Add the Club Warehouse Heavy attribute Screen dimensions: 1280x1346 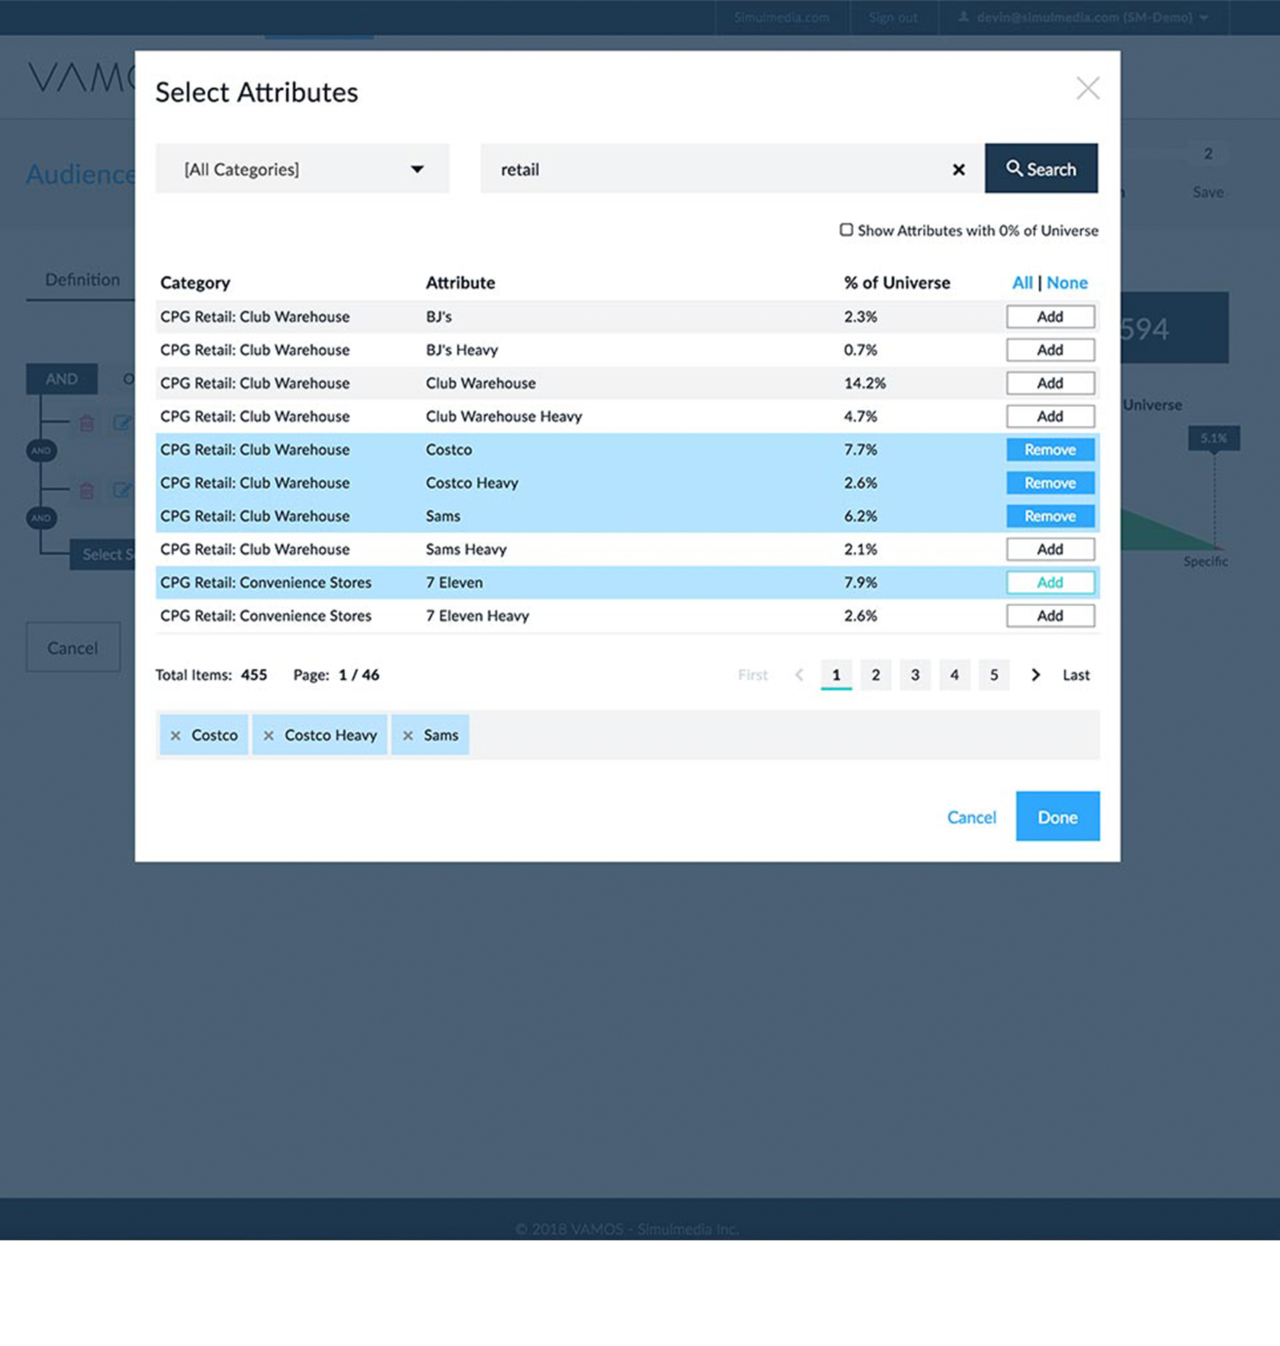(1050, 416)
